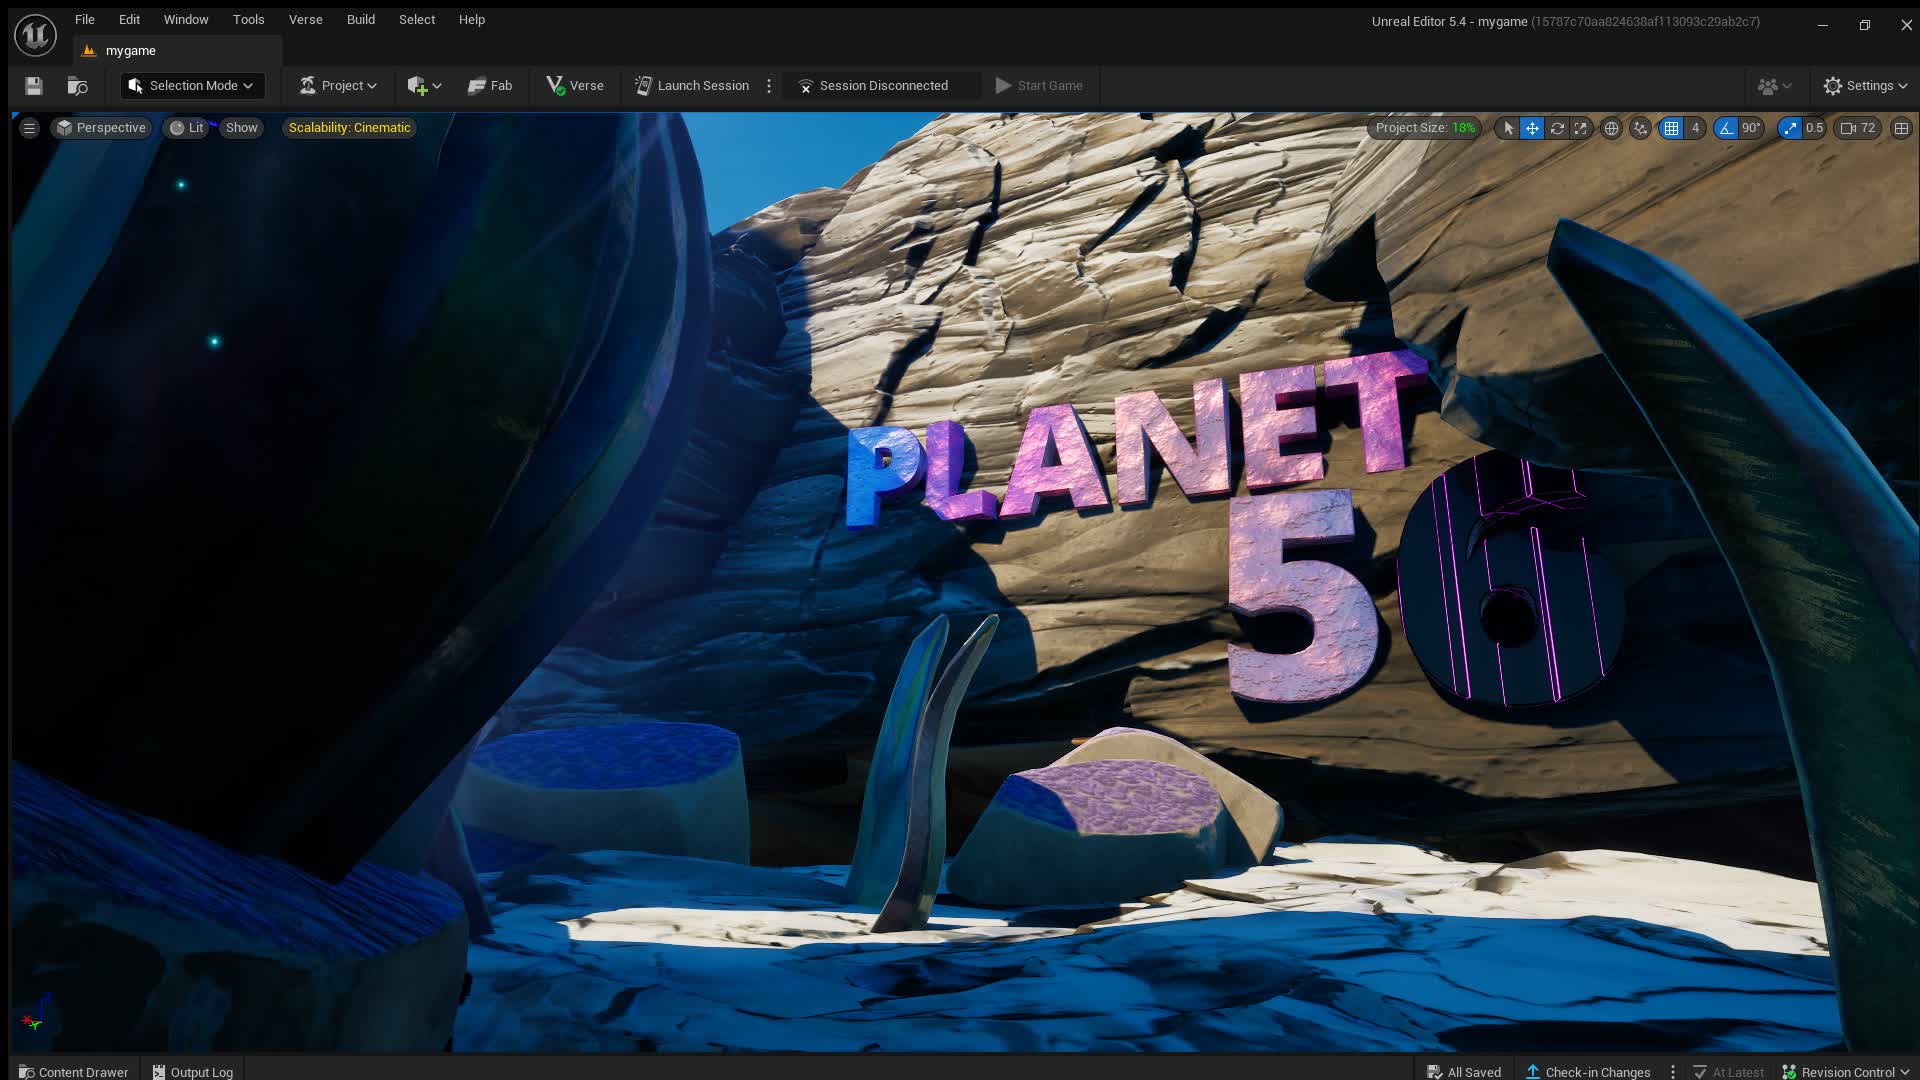The width and height of the screenshot is (1920, 1080).
Task: Activate the translate move gizmo tool
Action: (x=1532, y=128)
